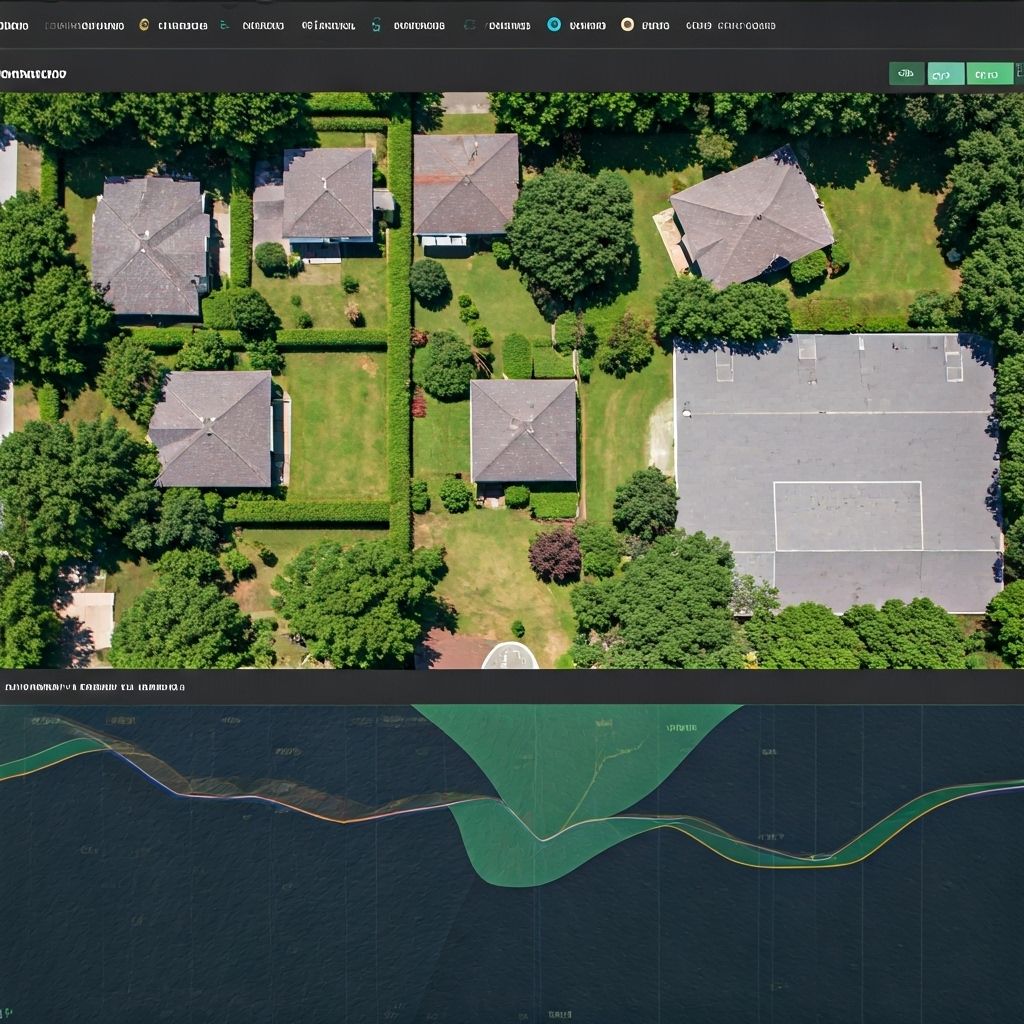1024x1024 pixels.
Task: Click the project title label at top left
Action: click(x=32, y=72)
